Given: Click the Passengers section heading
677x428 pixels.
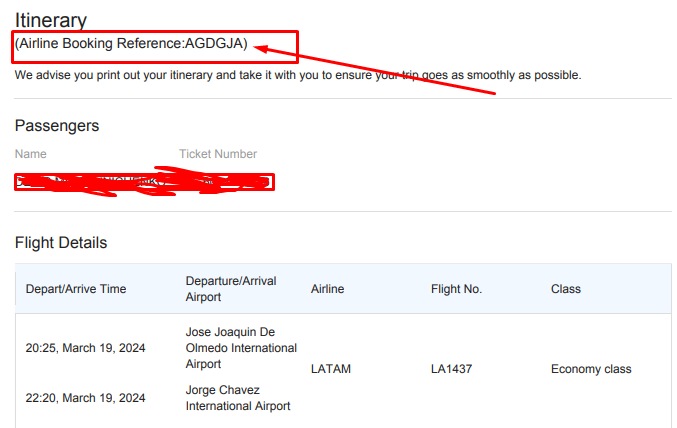Looking at the screenshot, I should [x=57, y=126].
